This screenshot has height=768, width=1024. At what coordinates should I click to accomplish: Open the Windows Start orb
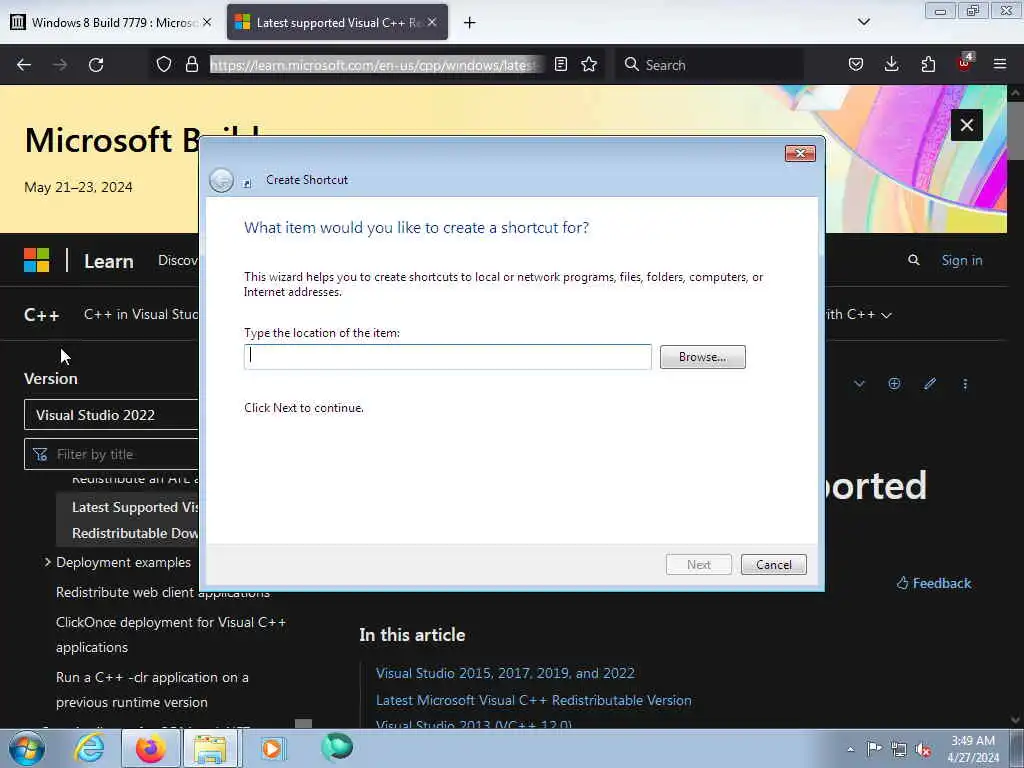27,748
